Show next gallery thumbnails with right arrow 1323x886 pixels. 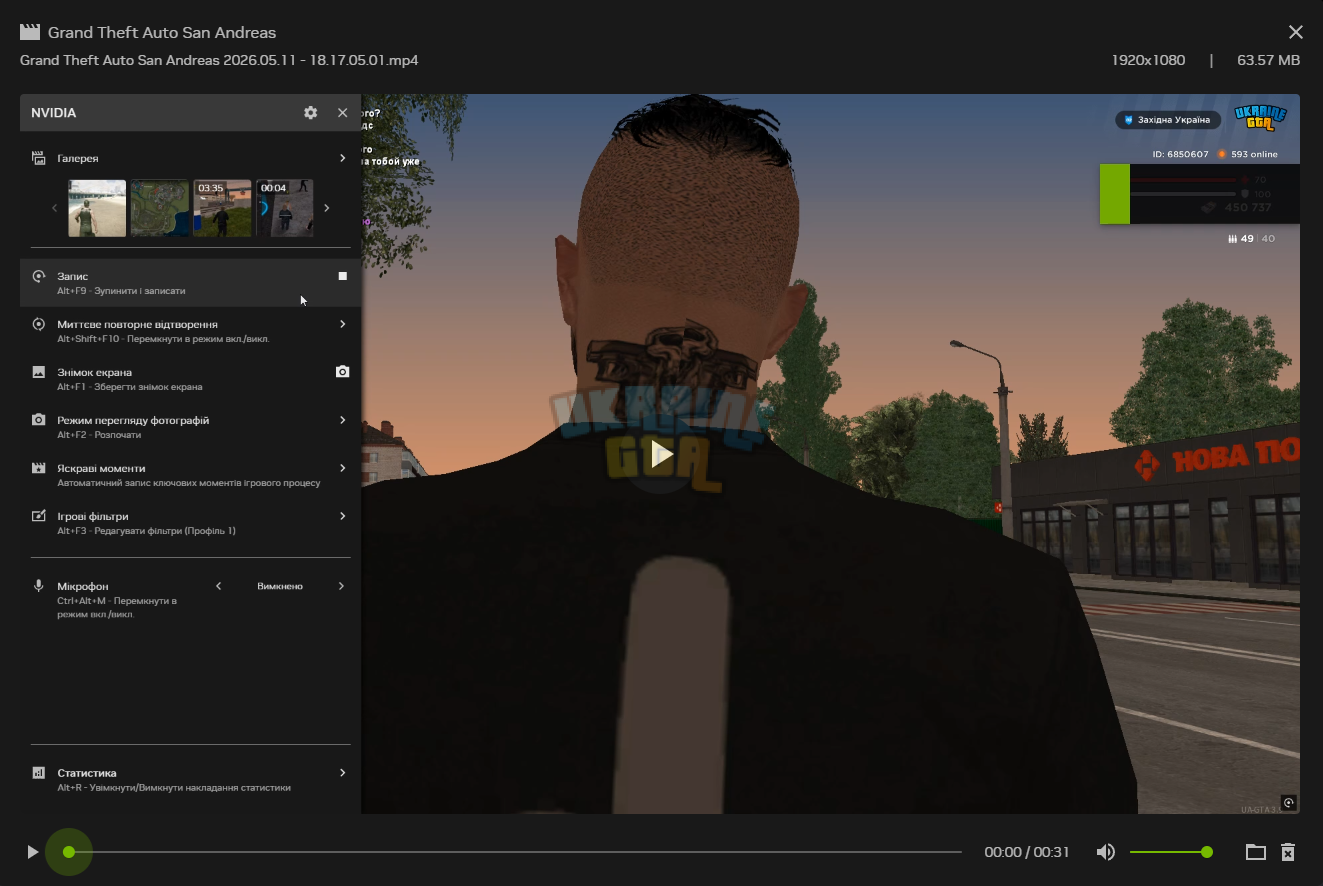click(326, 208)
